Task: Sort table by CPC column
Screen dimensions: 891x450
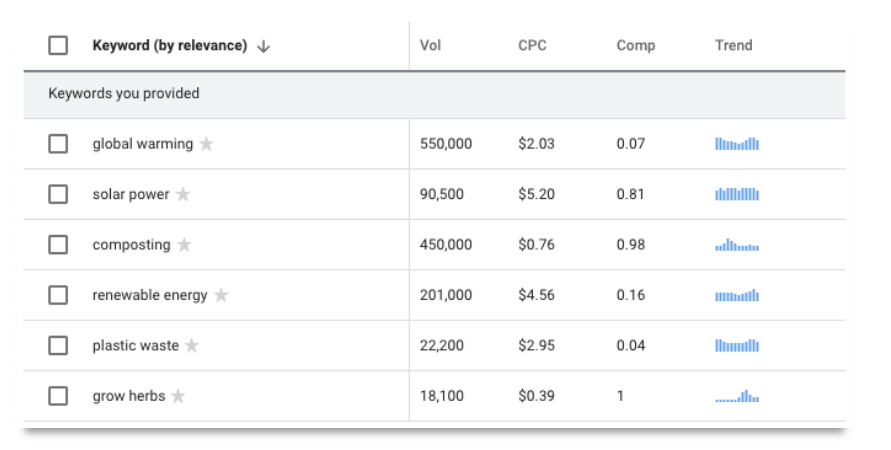Action: point(532,45)
